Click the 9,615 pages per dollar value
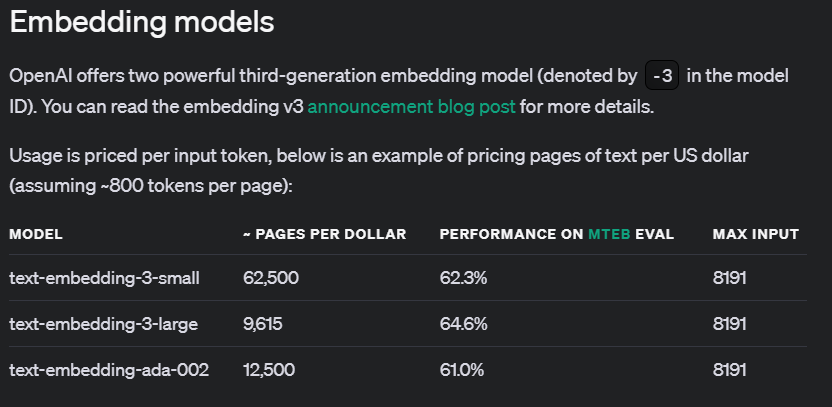Viewport: 832px width, 407px height. pyautogui.click(x=265, y=324)
